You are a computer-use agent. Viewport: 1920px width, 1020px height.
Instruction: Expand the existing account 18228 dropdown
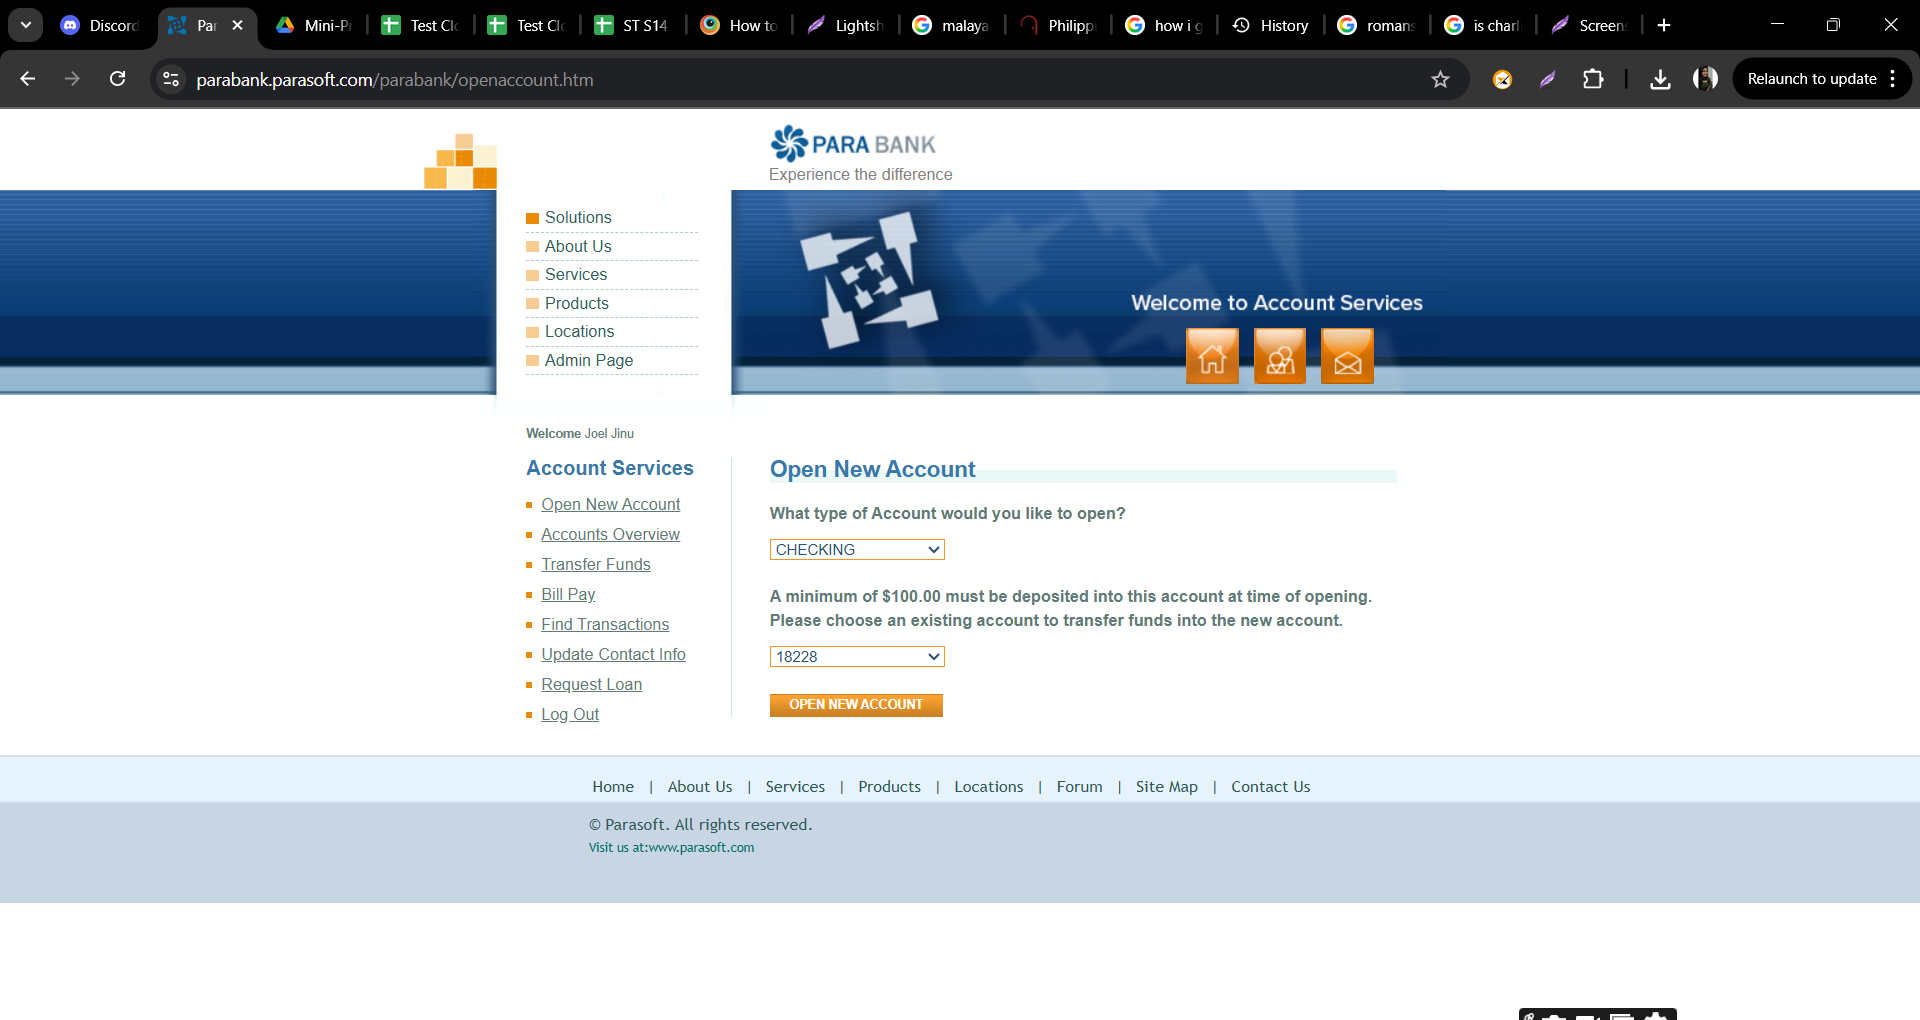point(857,657)
